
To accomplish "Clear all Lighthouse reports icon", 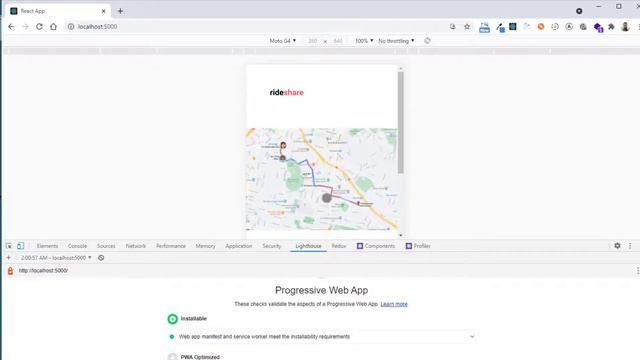I will [101, 258].
